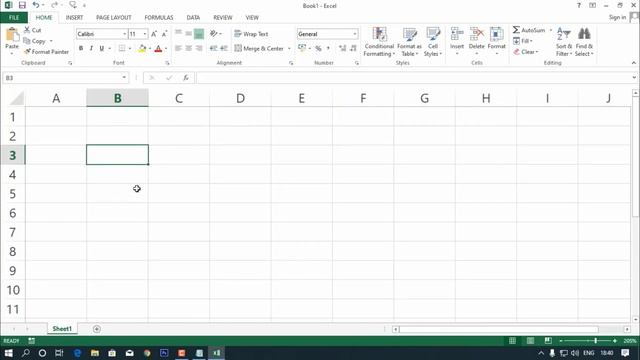The image size is (640, 360).
Task: Toggle align text left
Action: (178, 48)
